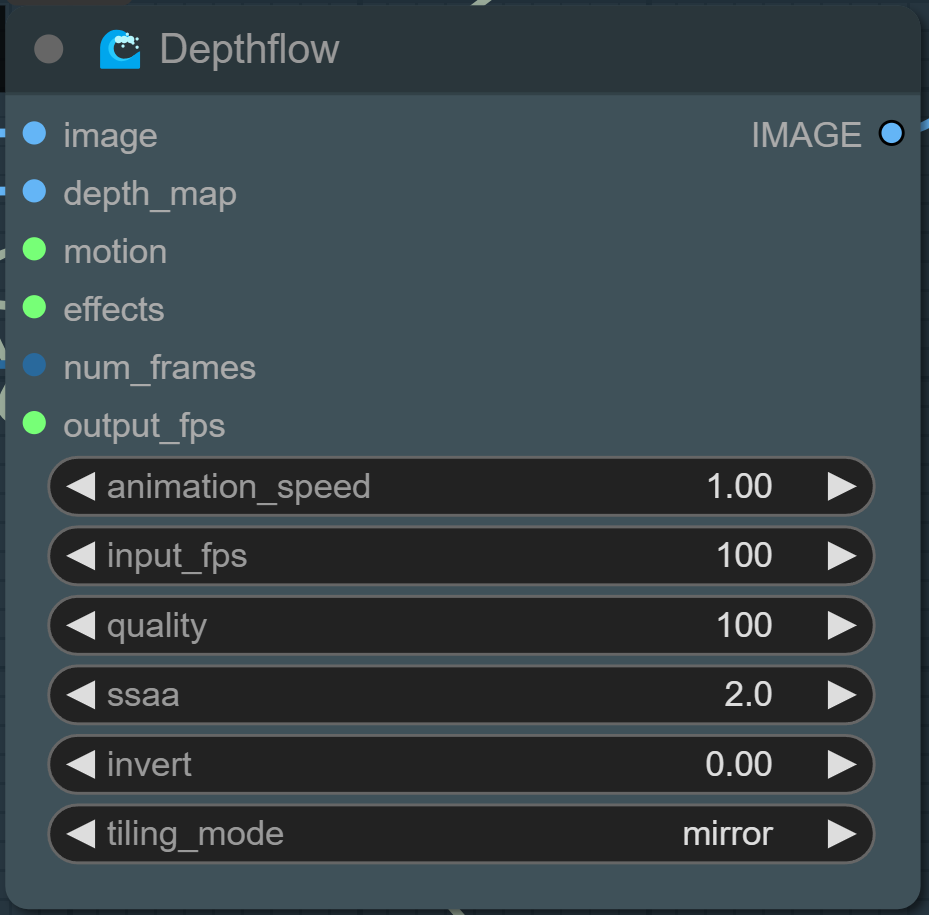
Task: Select the num_frames input socket
Action: [x=34, y=365]
